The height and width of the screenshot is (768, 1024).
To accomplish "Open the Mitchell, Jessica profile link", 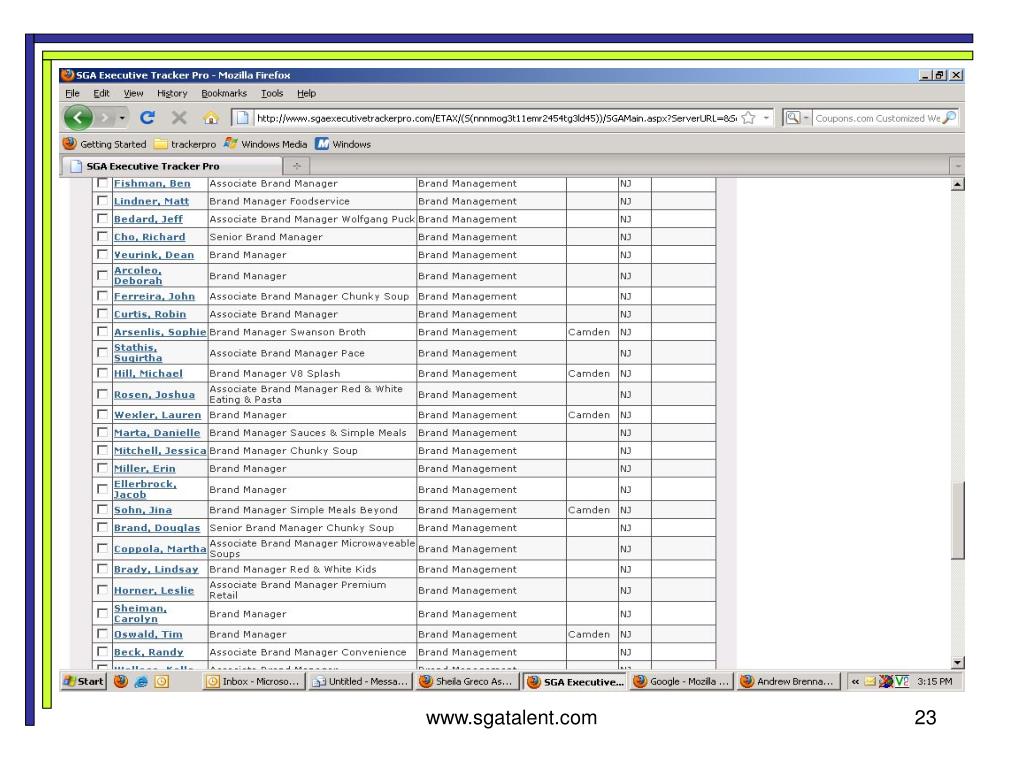I will tap(160, 451).
